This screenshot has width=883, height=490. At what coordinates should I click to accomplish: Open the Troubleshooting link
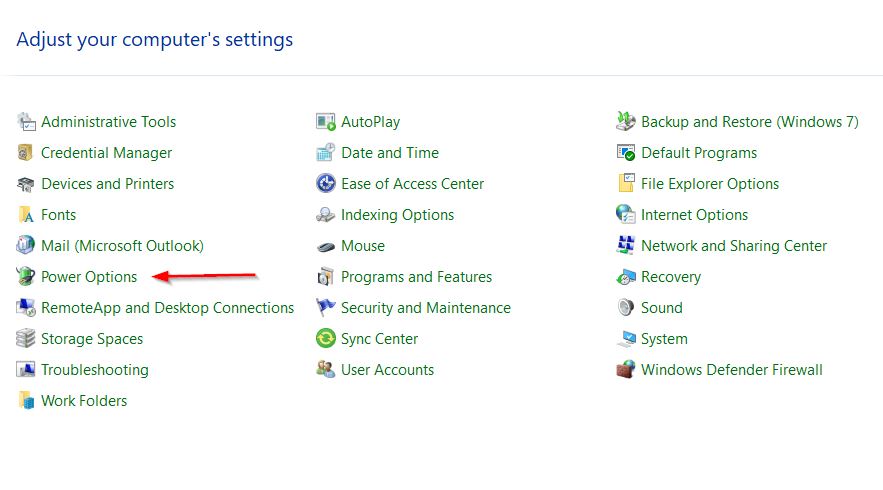pos(95,370)
